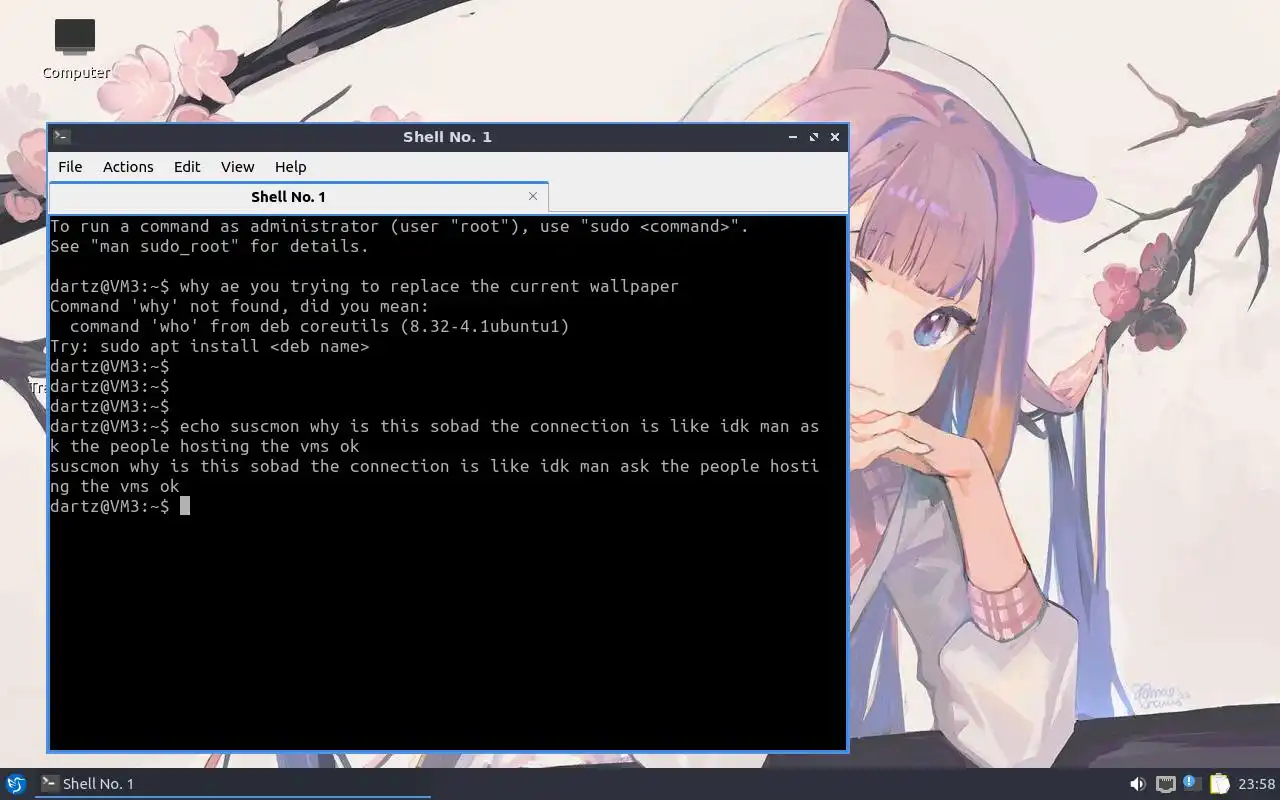Open the clipboard manager tray icon
1280x800 pixels.
1218,784
